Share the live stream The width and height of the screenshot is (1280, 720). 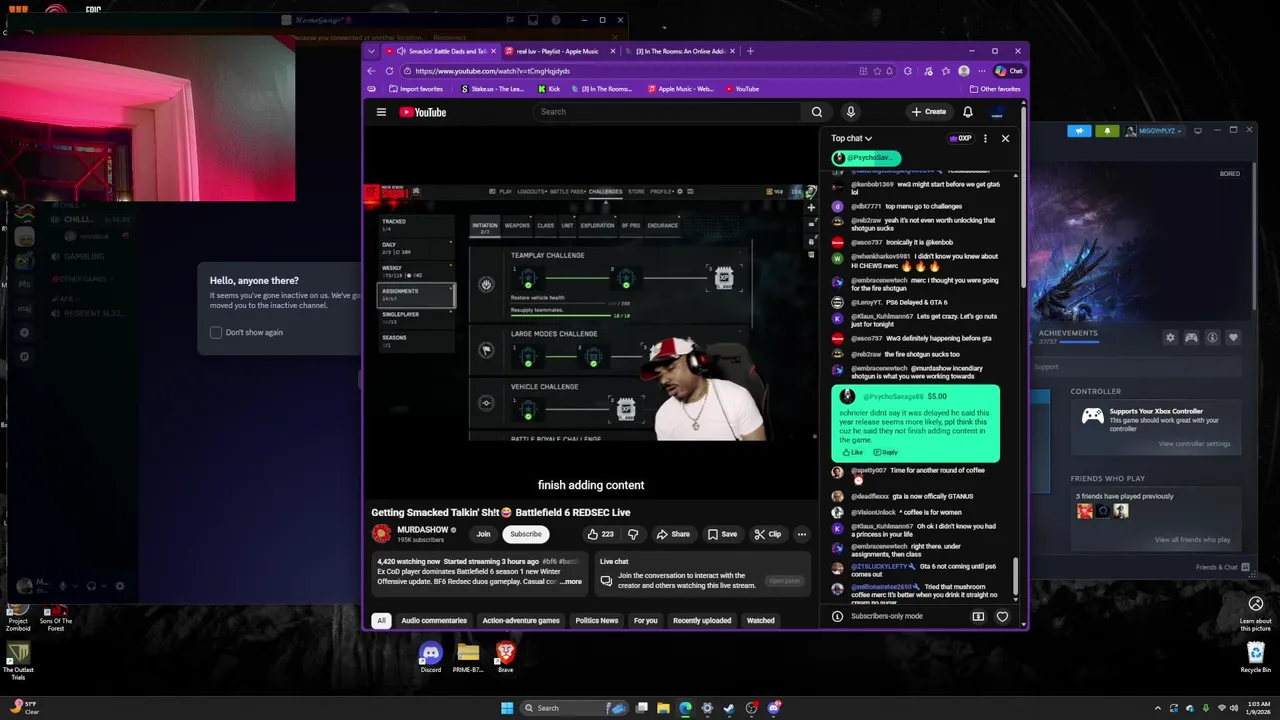[673, 534]
